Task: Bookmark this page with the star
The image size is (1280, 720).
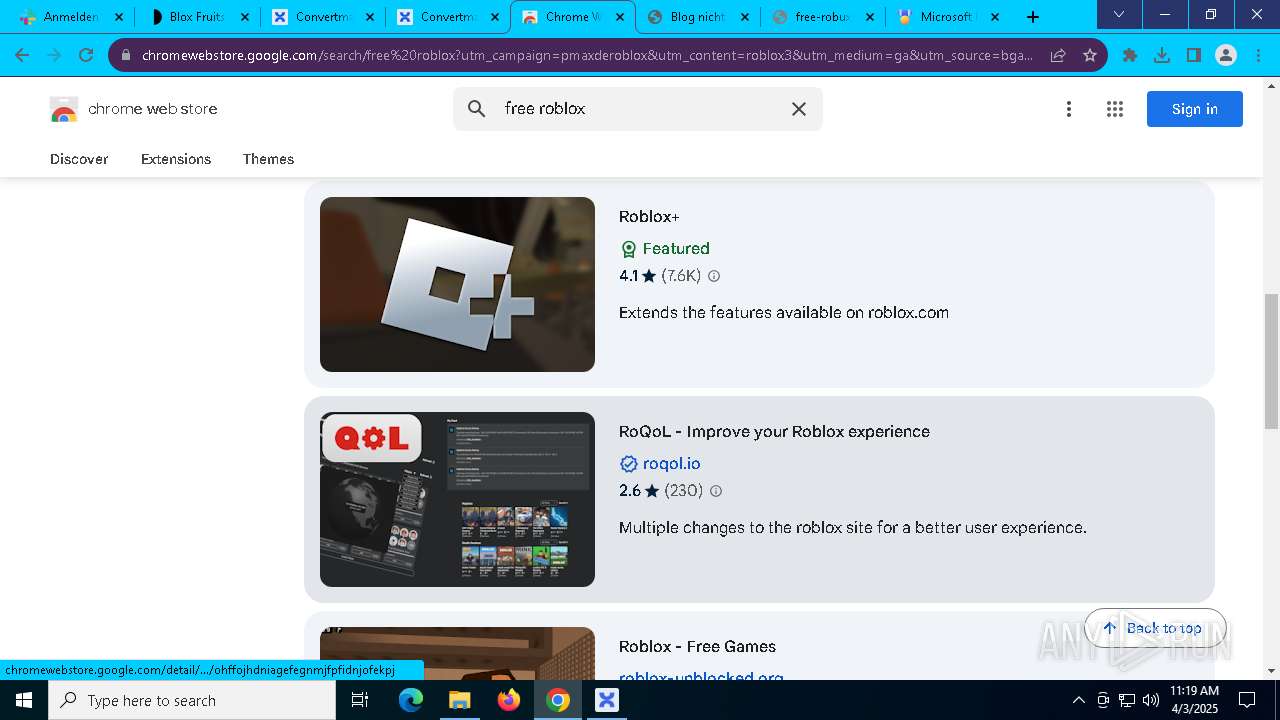Action: coord(1090,55)
